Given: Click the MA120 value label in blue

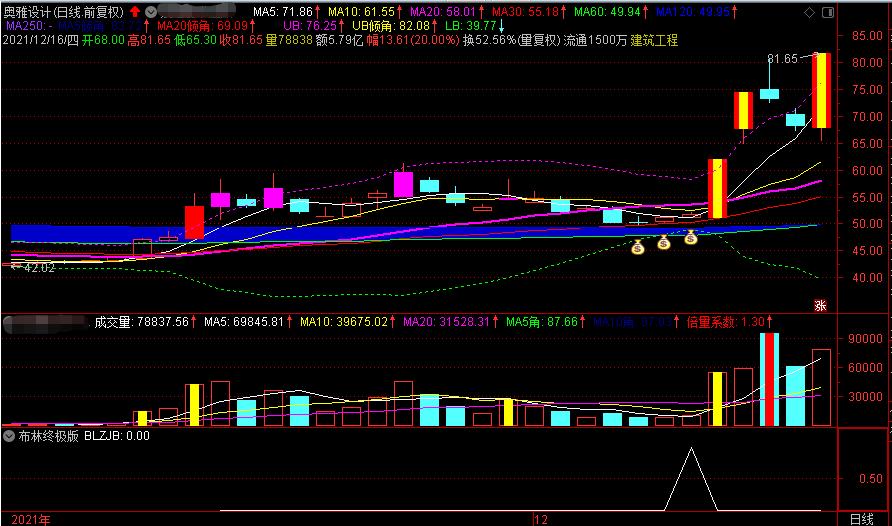Looking at the screenshot, I should click(692, 11).
